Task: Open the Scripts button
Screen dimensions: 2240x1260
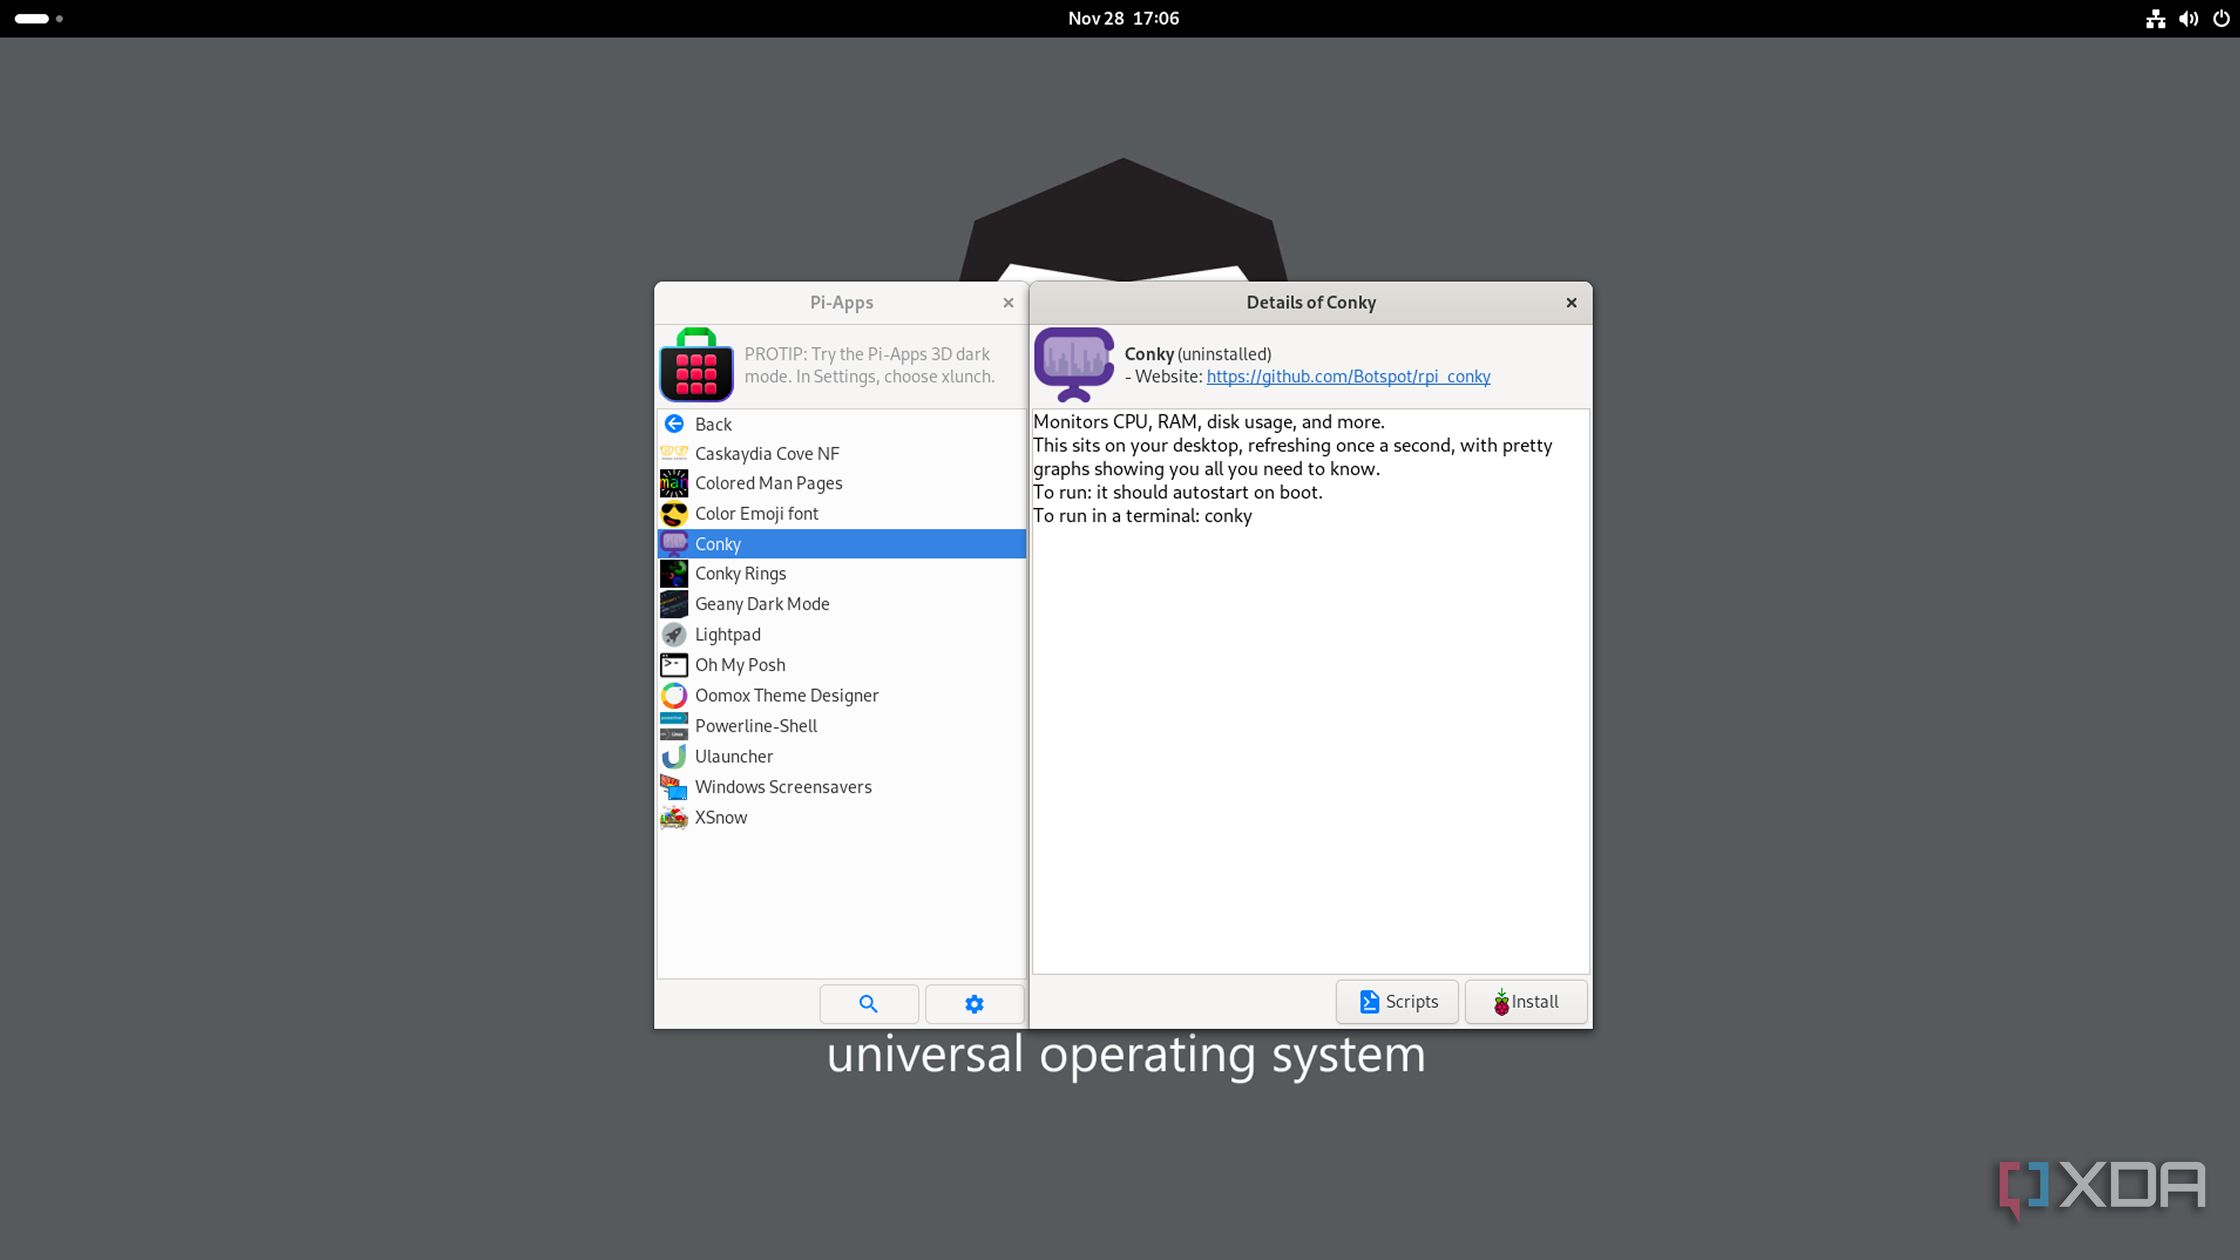Action: 1397,1001
